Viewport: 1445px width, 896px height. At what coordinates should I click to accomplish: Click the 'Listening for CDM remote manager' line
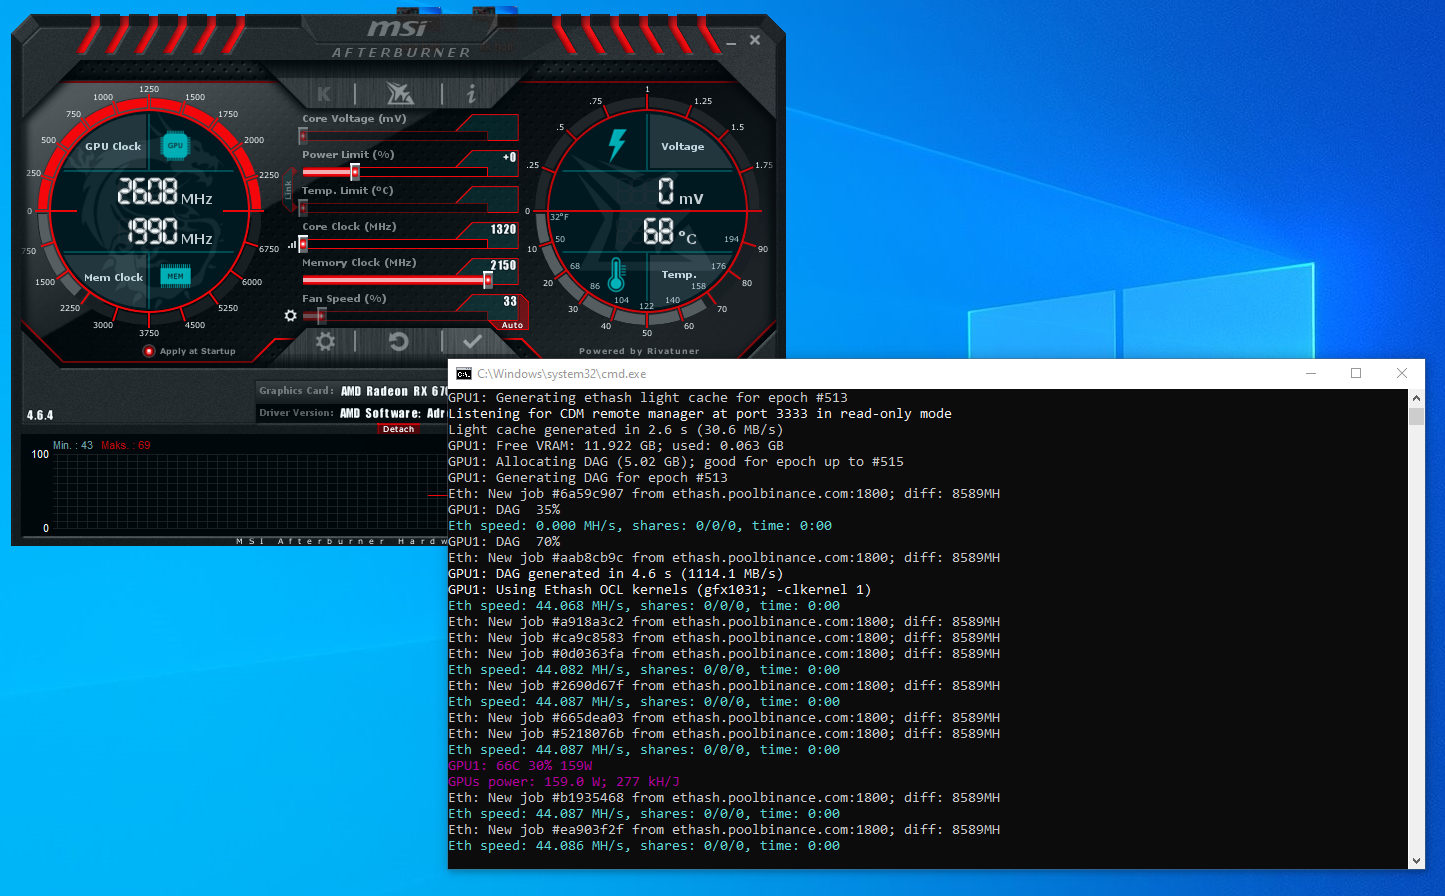(x=700, y=414)
